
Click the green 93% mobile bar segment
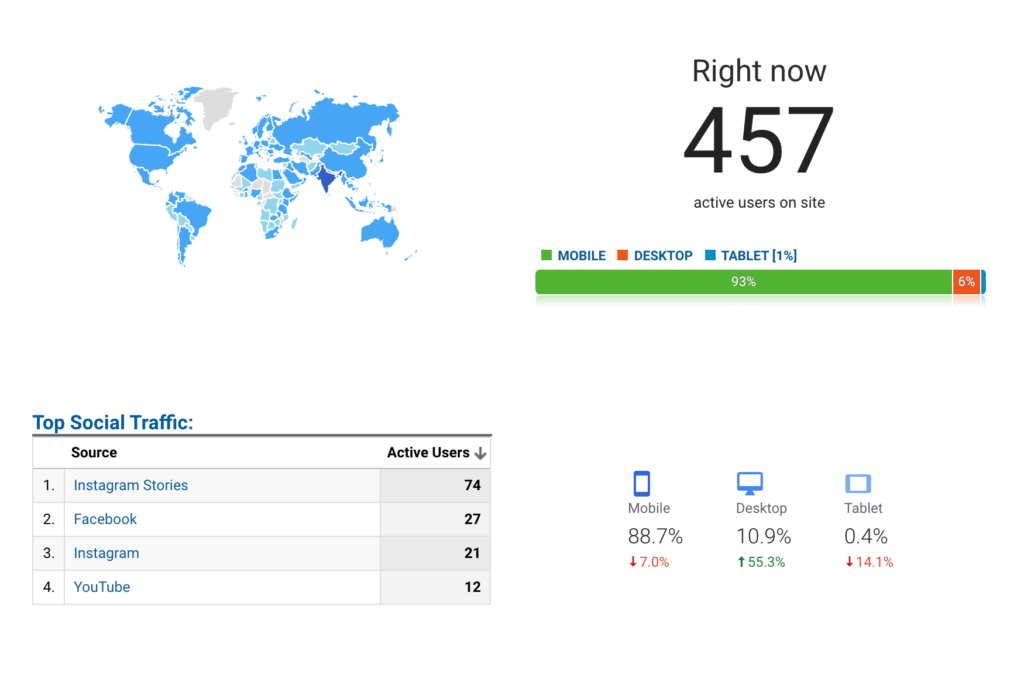[743, 281]
